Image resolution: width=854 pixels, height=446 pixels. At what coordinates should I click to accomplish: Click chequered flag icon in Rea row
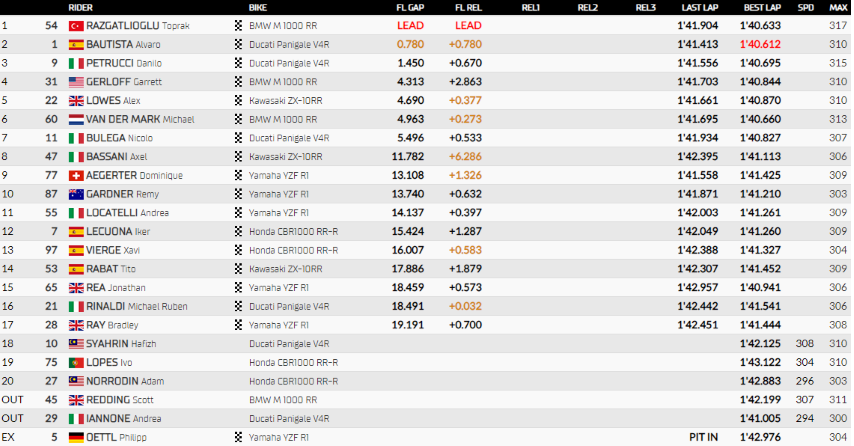pos(238,288)
